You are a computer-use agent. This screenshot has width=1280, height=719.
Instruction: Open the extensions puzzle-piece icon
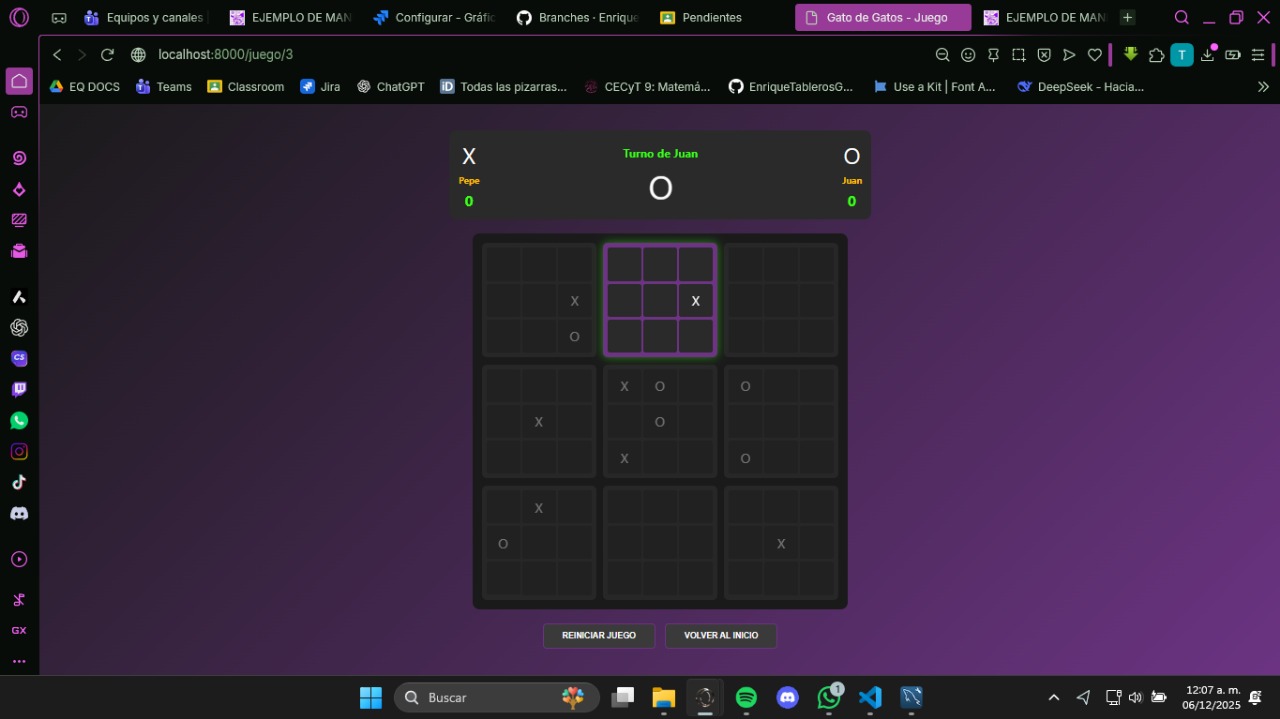[x=1157, y=55]
